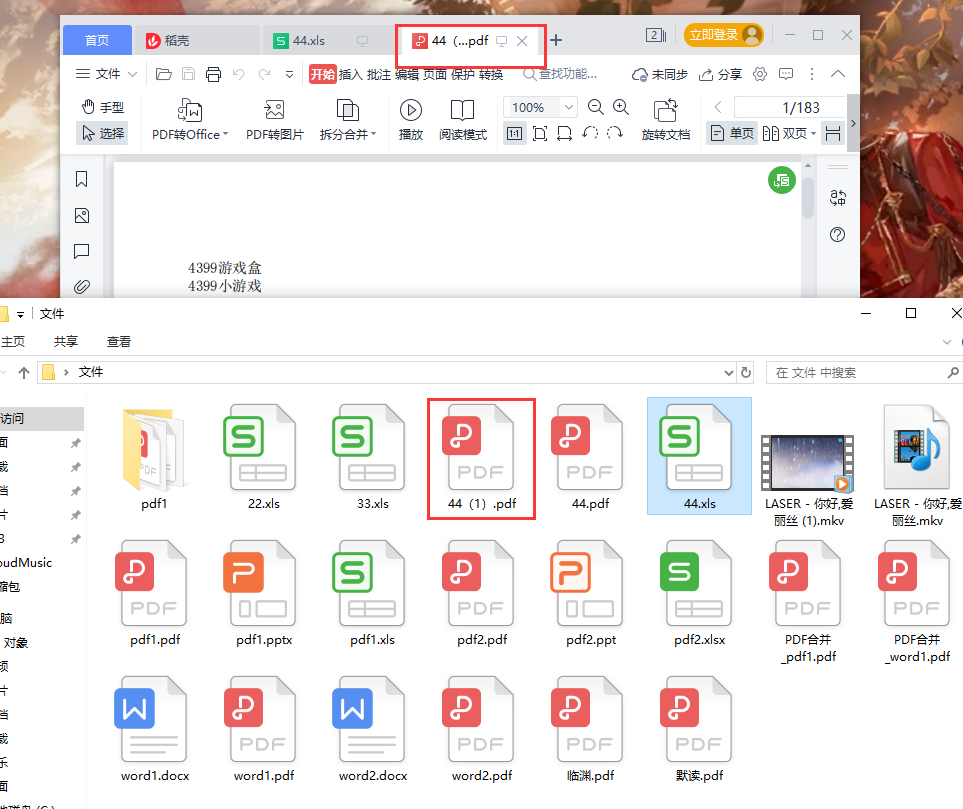Collapse the ribbon with up chevron
Screen dimensions: 963x809
[838, 74]
